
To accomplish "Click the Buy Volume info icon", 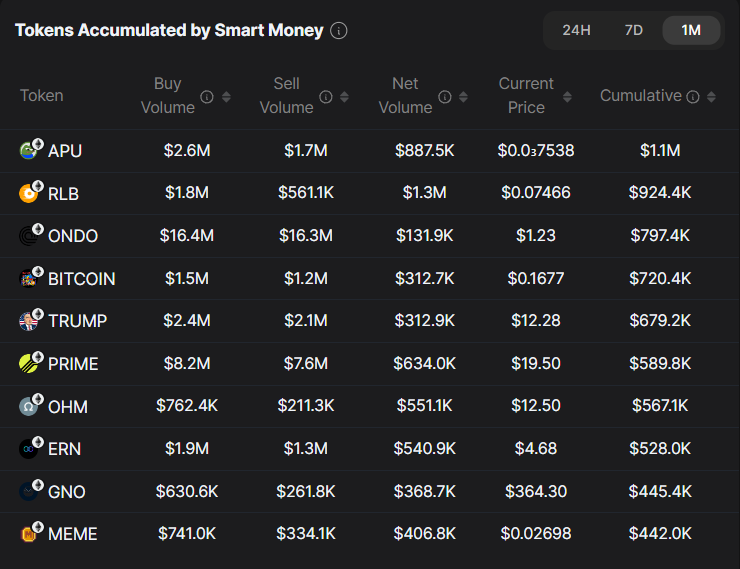I will point(207,97).
